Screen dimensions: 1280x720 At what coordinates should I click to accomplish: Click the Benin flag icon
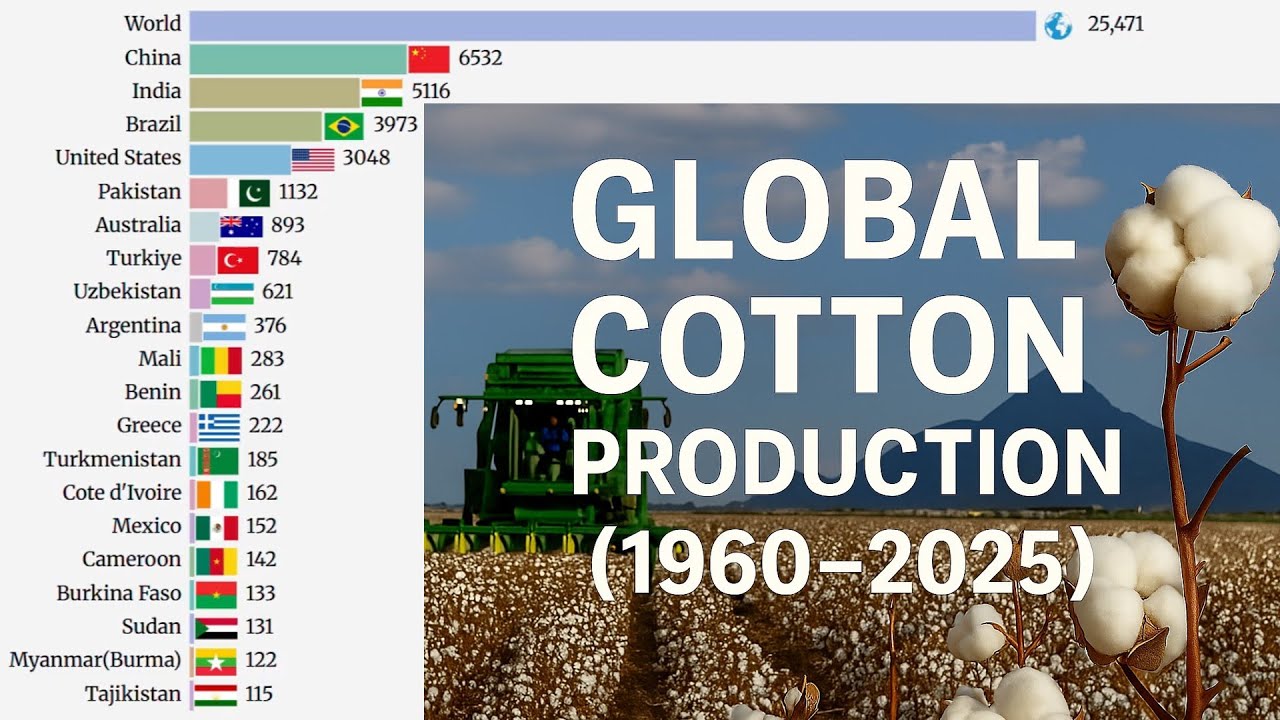pos(220,393)
